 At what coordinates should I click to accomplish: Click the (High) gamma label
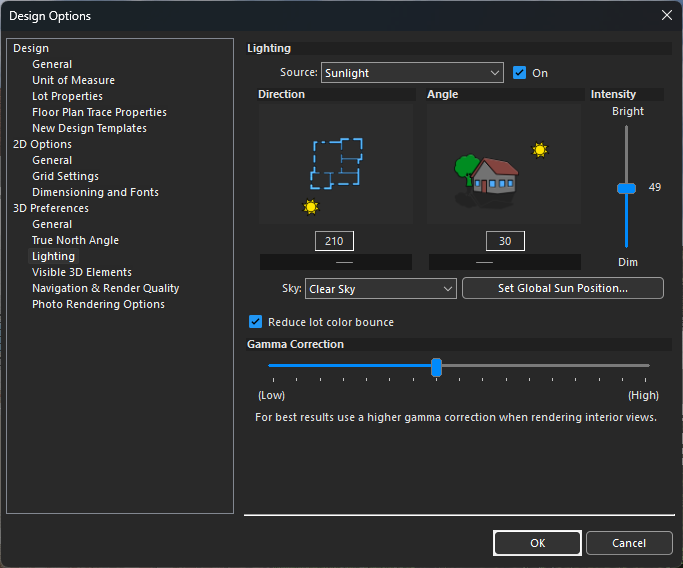pyautogui.click(x=643, y=395)
